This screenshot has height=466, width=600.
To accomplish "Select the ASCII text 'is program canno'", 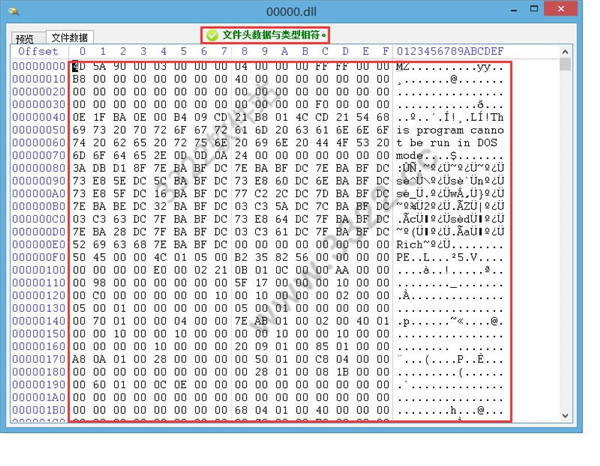I will coord(450,130).
